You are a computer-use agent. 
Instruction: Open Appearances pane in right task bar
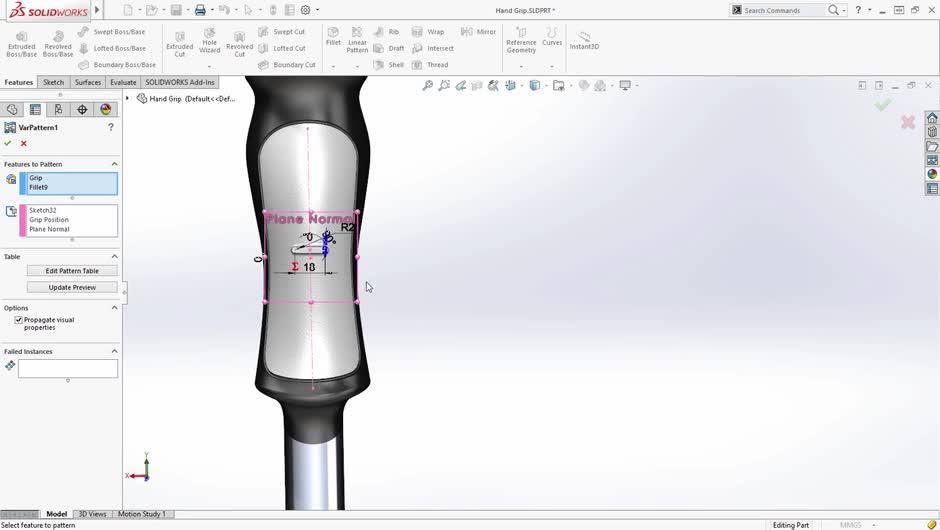tap(932, 174)
